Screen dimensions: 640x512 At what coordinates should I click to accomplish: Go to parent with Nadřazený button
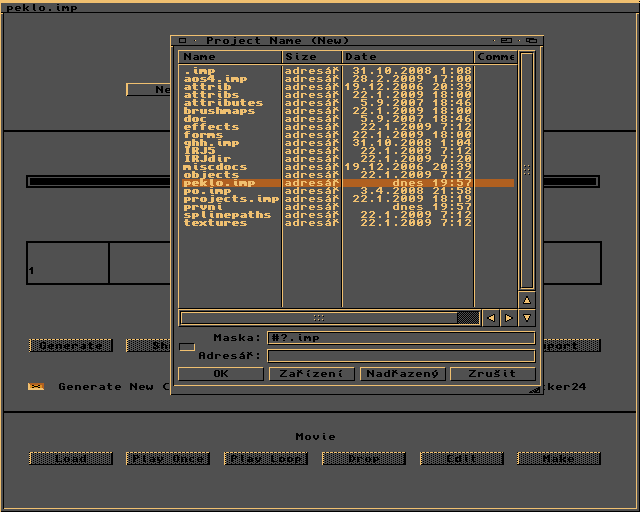[402, 374]
